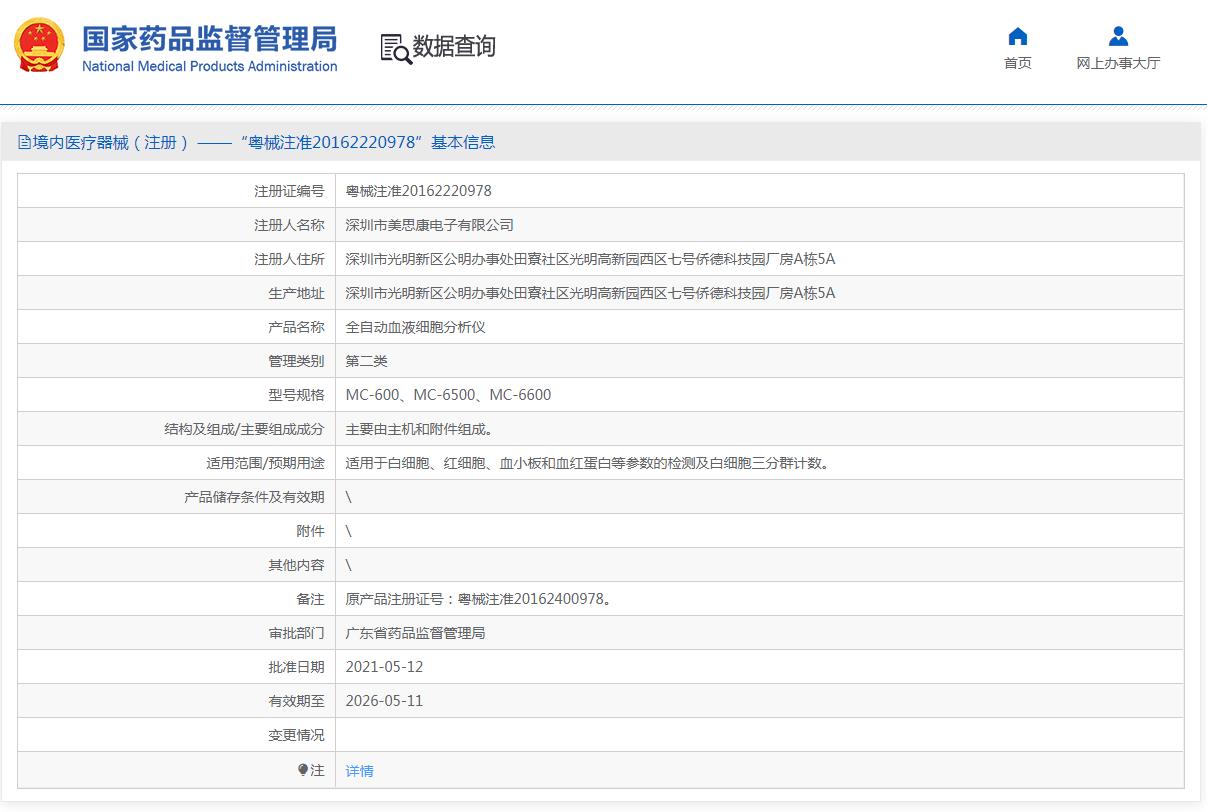Click the 产品名称 row label
This screenshot has height=812, width=1207.
296,327
